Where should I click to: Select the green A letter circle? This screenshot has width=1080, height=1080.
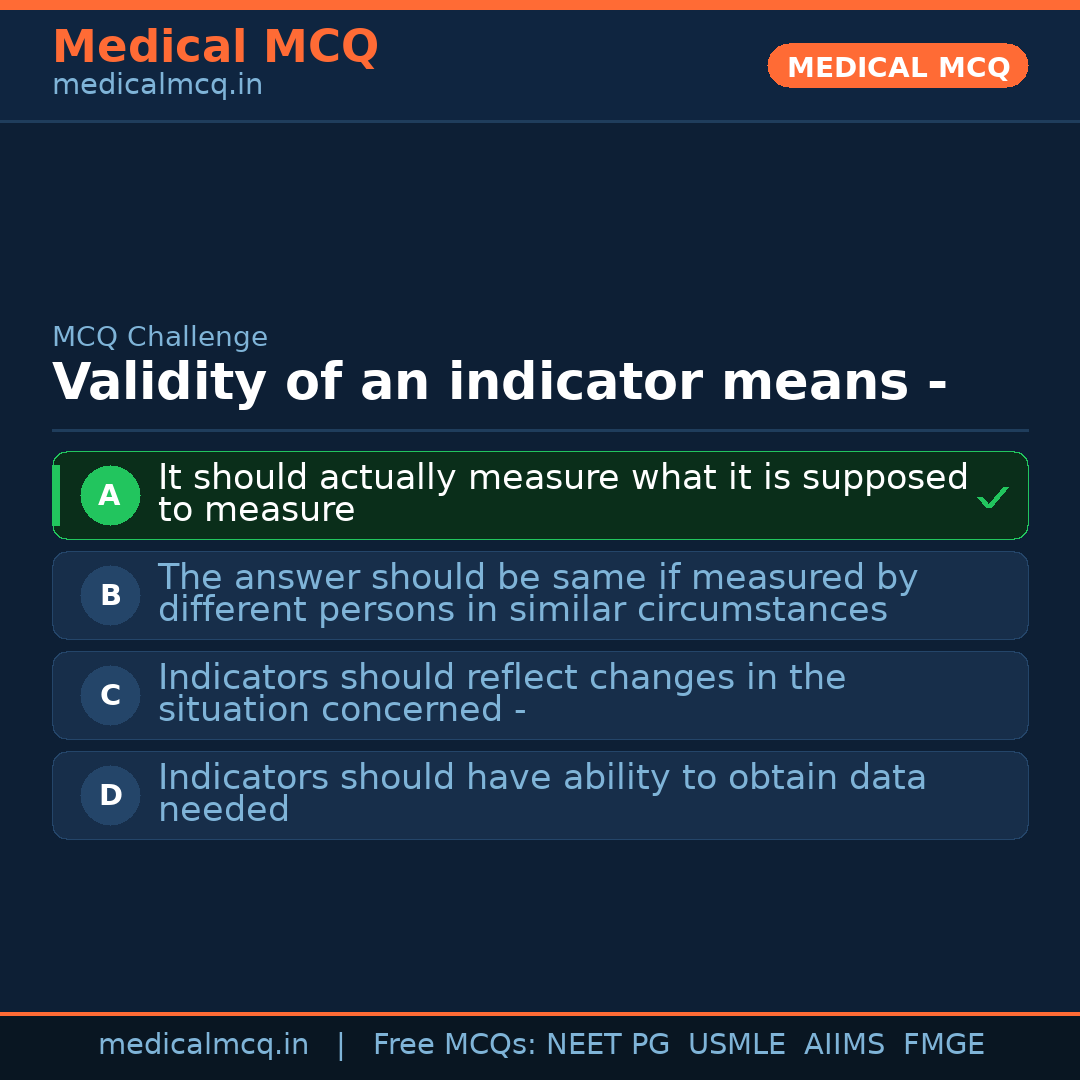coord(110,496)
